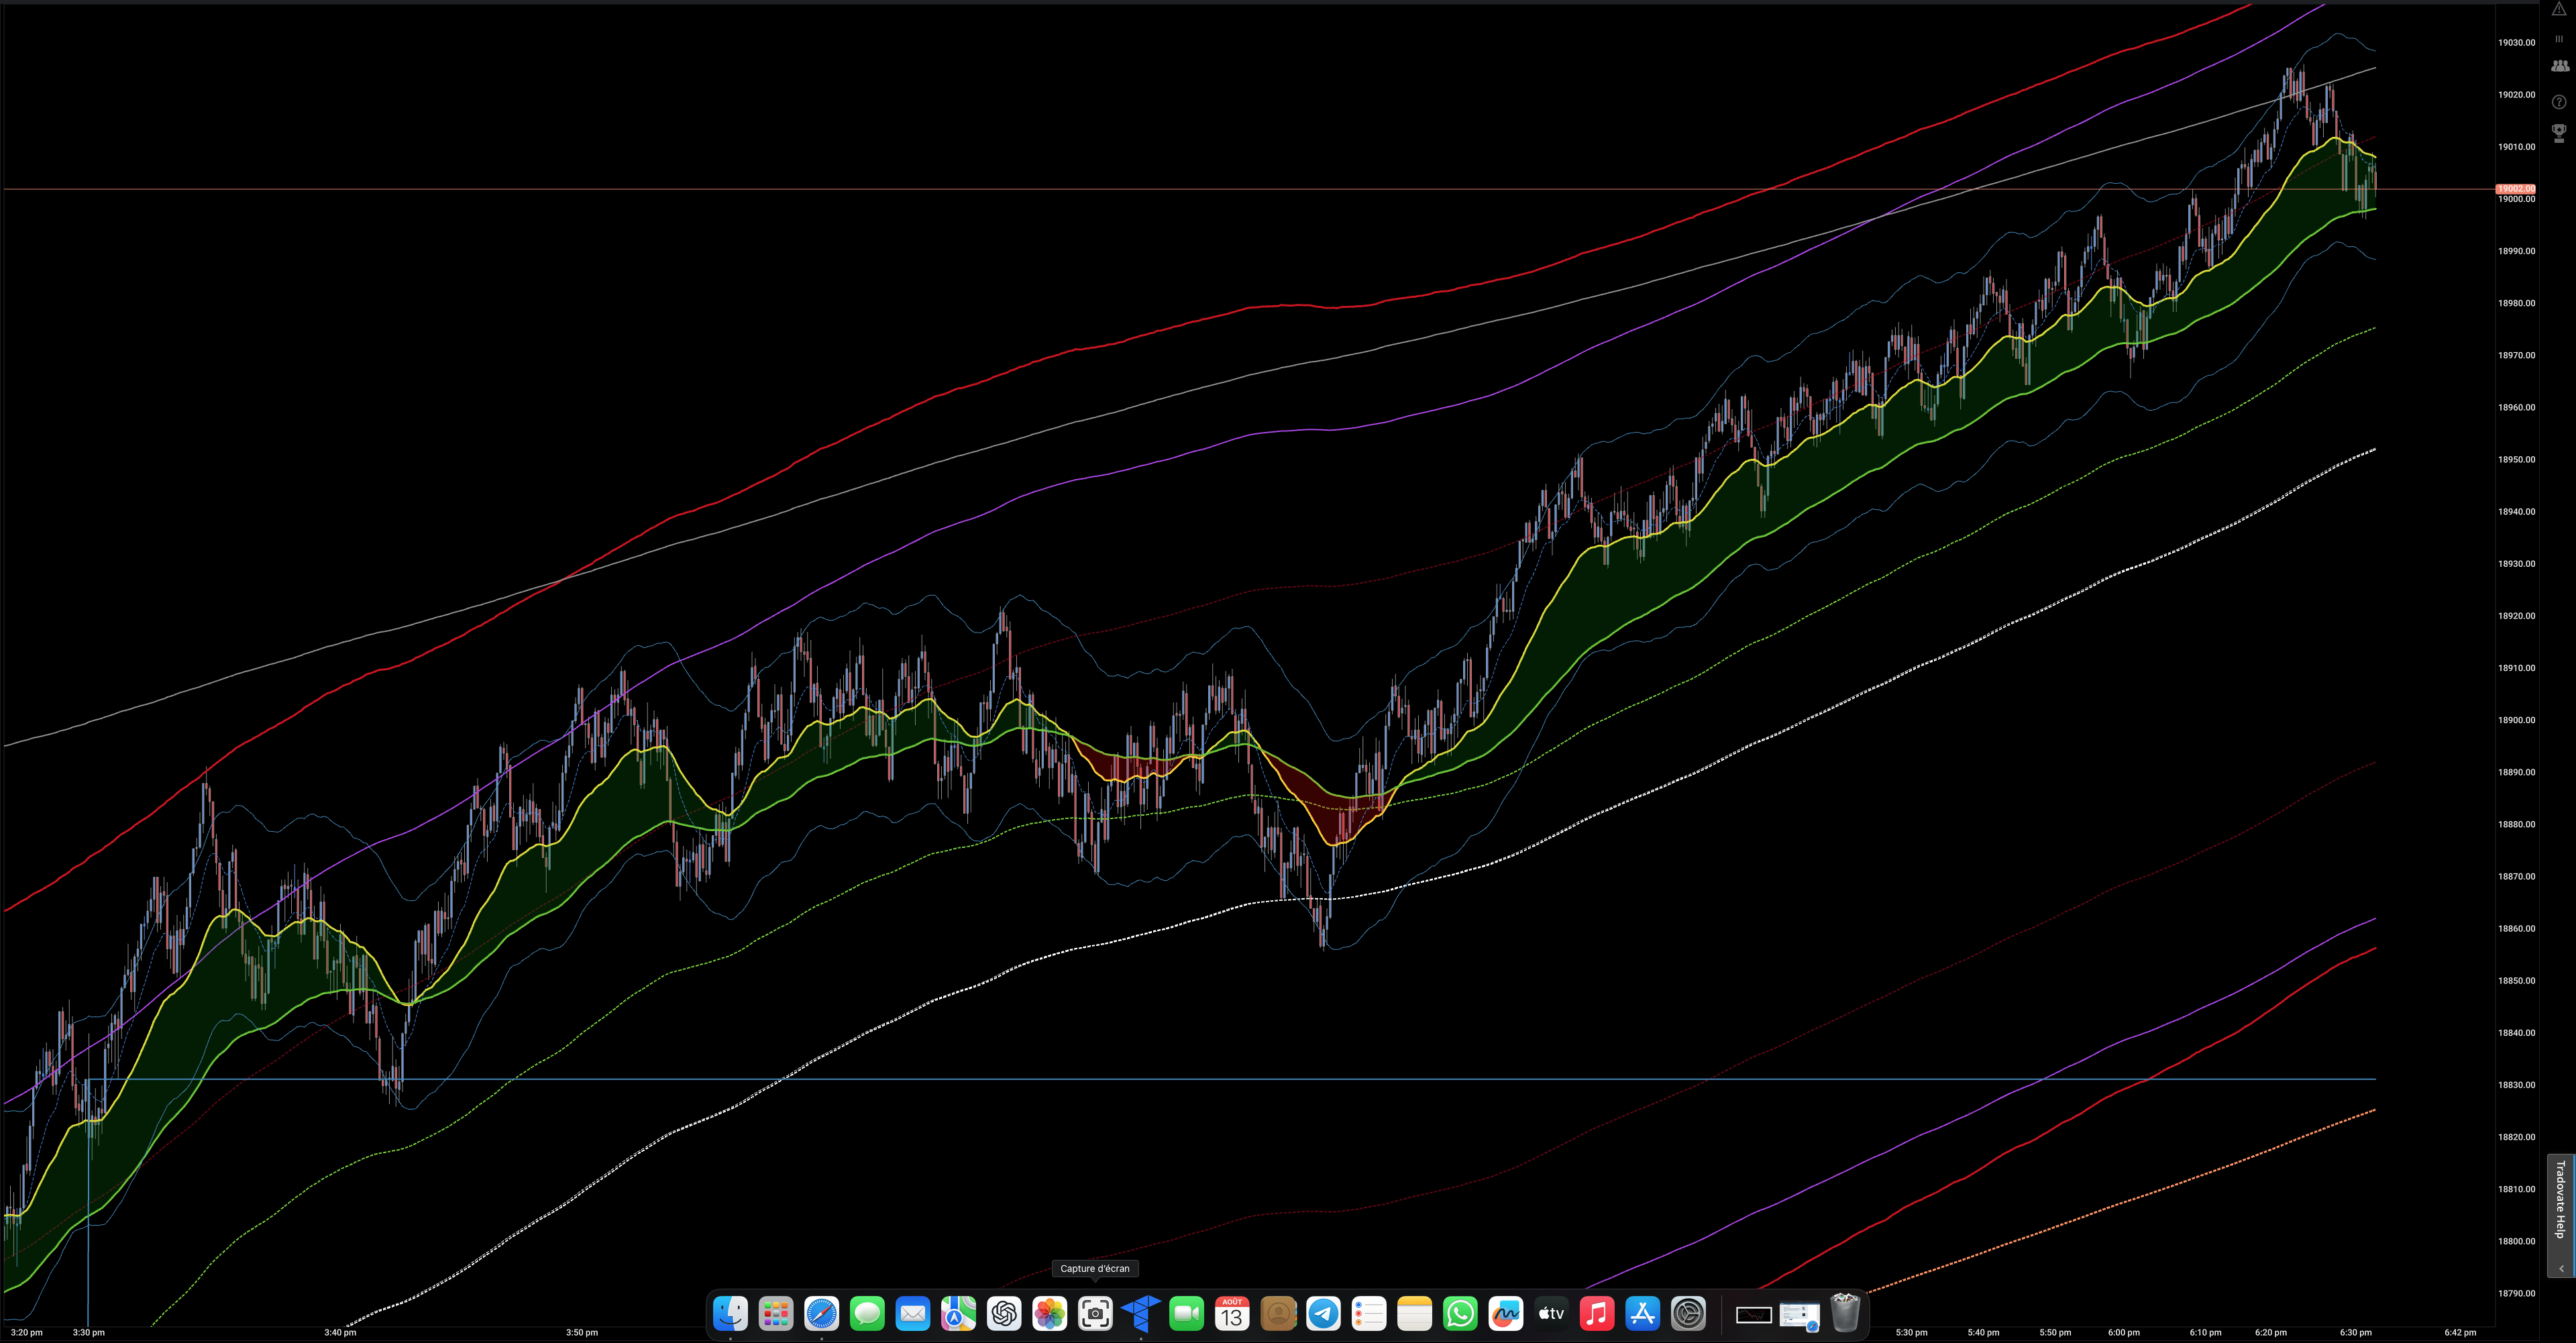2576x1343 pixels.
Task: Open Calendar showing AOÛT 13
Action: [x=1232, y=1313]
